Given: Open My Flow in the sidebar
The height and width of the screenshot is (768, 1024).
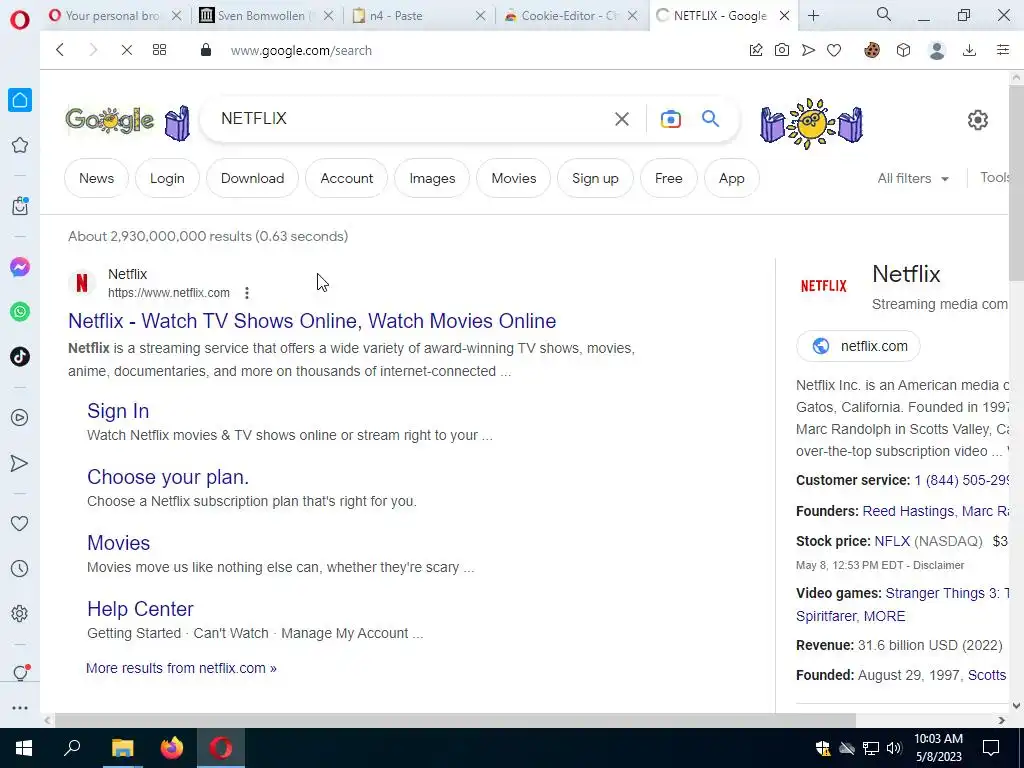Looking at the screenshot, I should click(20, 463).
